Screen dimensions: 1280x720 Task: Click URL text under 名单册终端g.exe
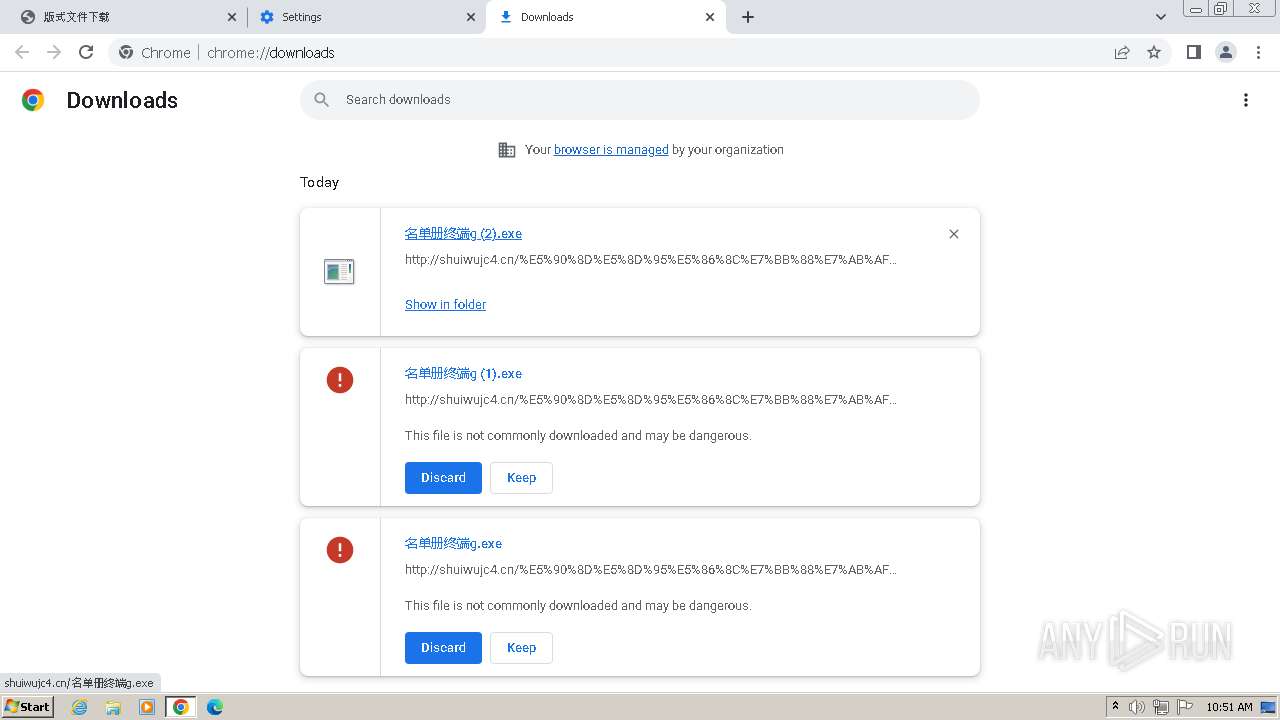point(651,570)
